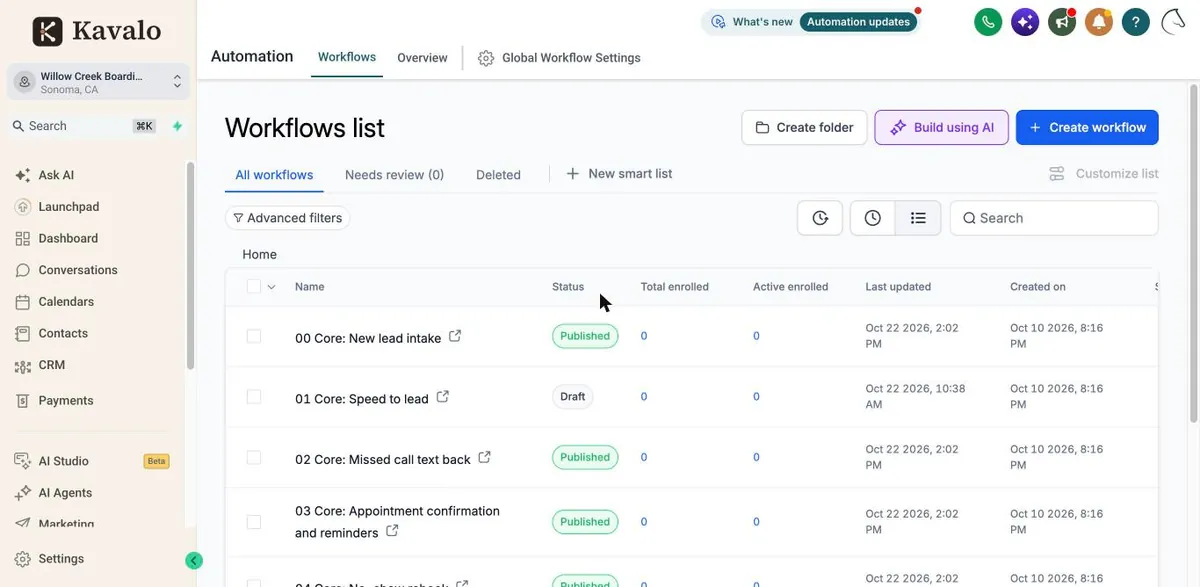Open Advanced filters
Screen dimensions: 1200x587
287,218
